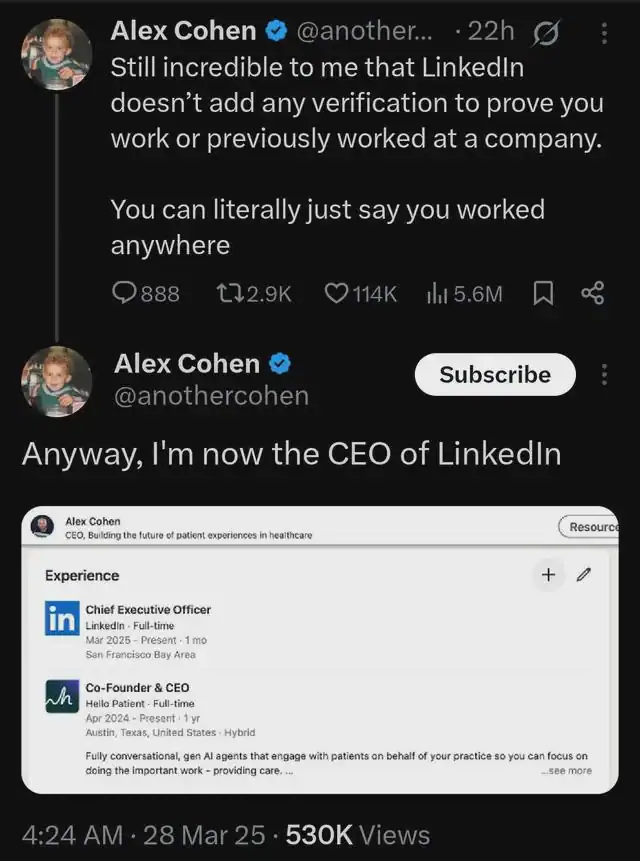
Task: Open view analytics icon showing 5.6M
Action: click(437, 293)
